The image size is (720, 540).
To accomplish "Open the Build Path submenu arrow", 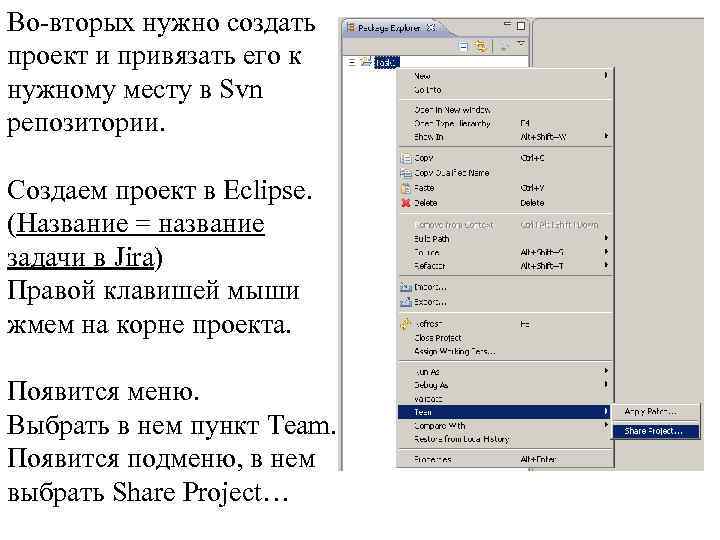I will (606, 238).
